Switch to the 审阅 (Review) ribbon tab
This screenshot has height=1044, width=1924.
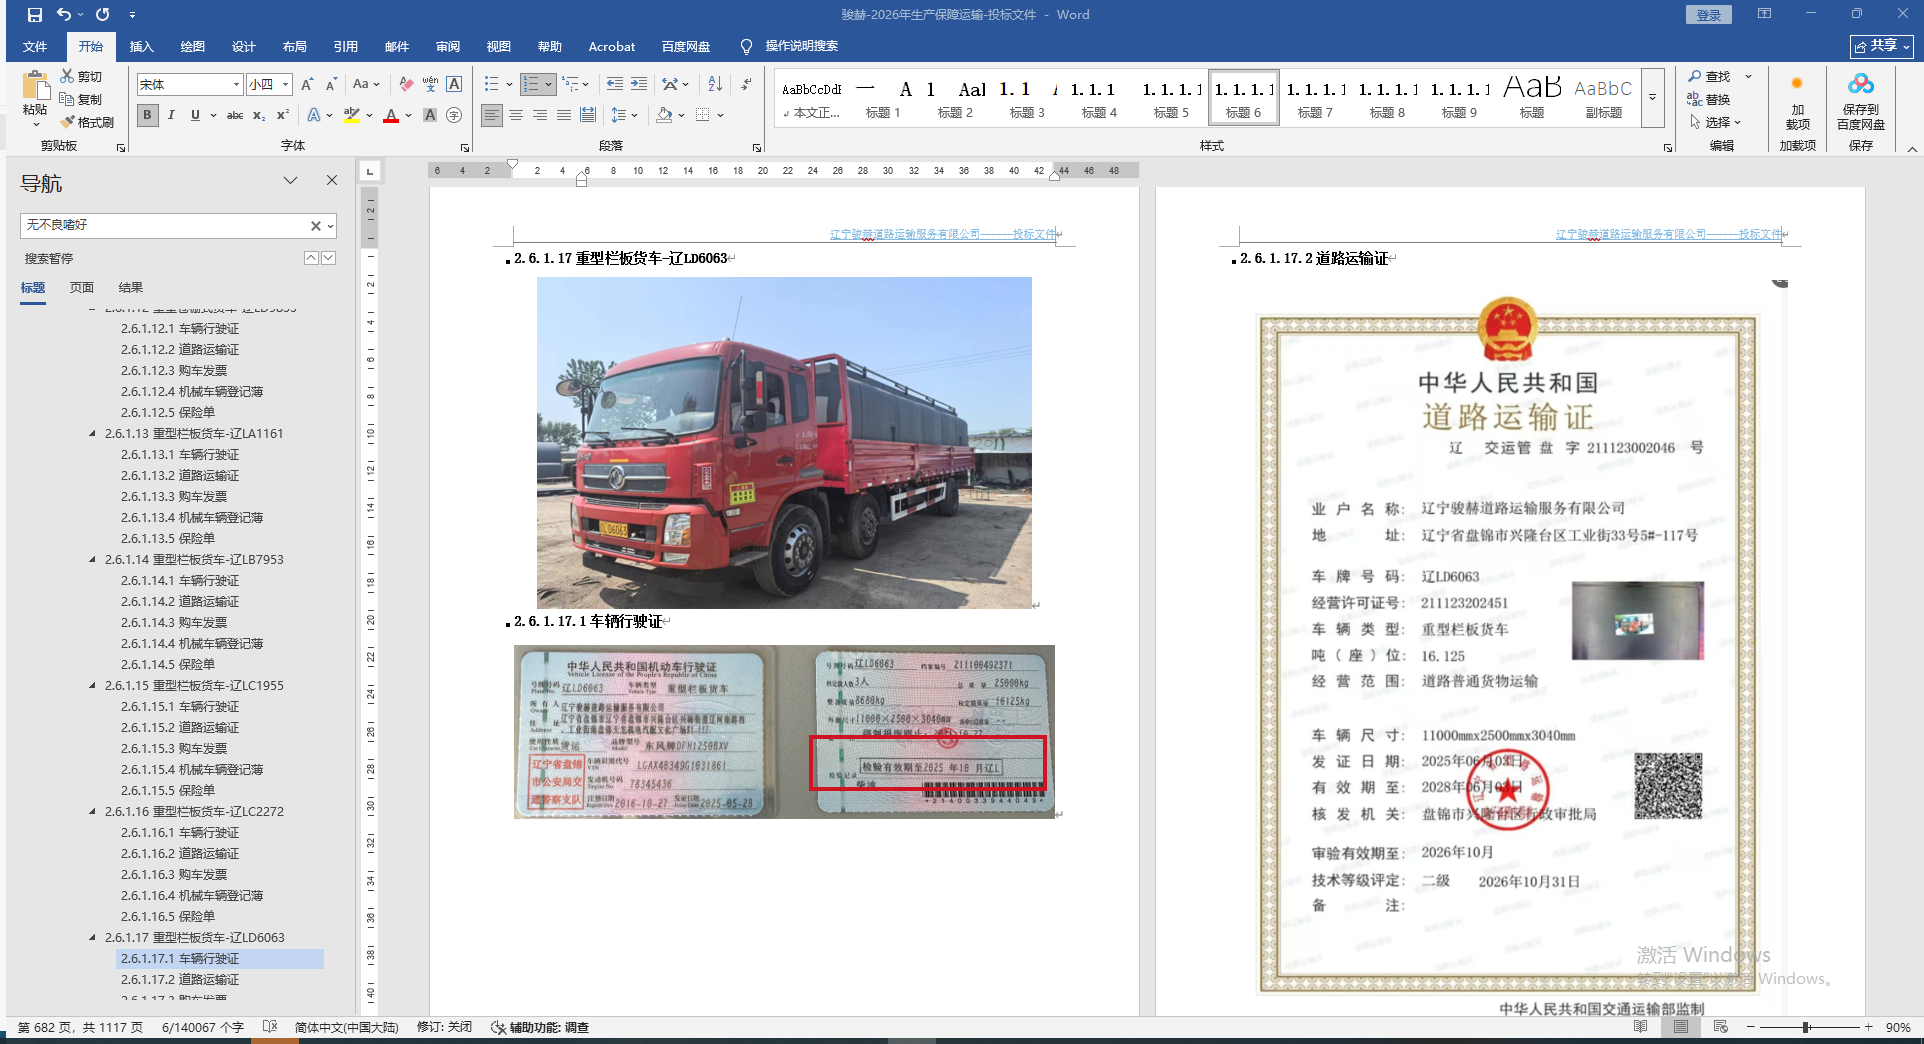tap(448, 46)
